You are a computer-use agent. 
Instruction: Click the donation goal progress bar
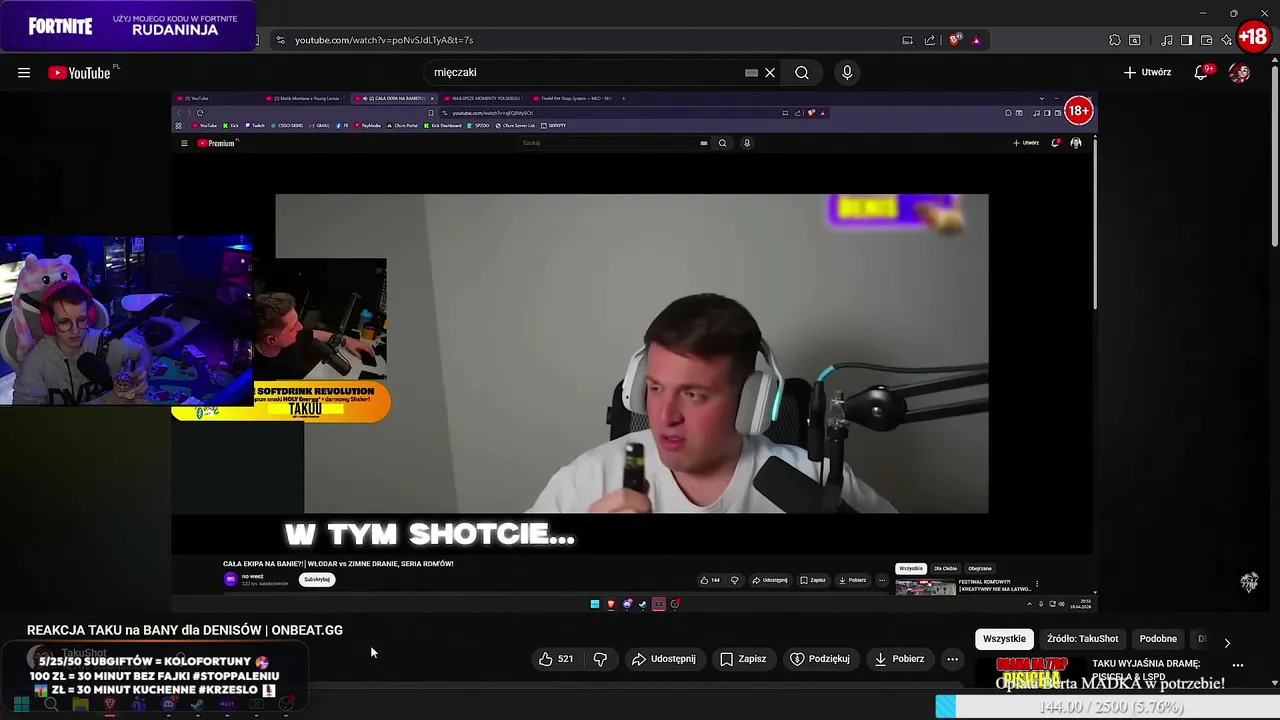(x=1108, y=707)
